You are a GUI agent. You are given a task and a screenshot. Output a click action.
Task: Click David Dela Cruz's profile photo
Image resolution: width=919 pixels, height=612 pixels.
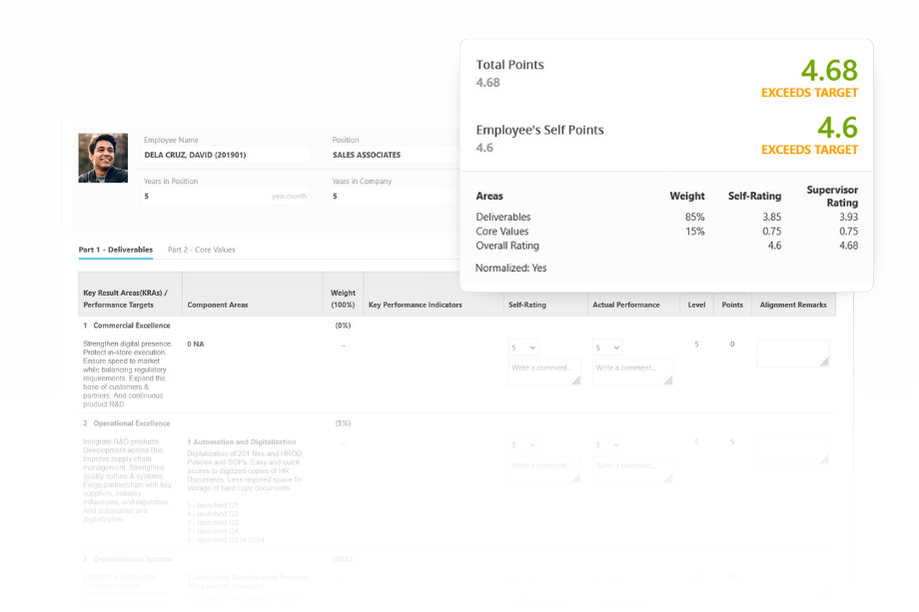point(103,158)
